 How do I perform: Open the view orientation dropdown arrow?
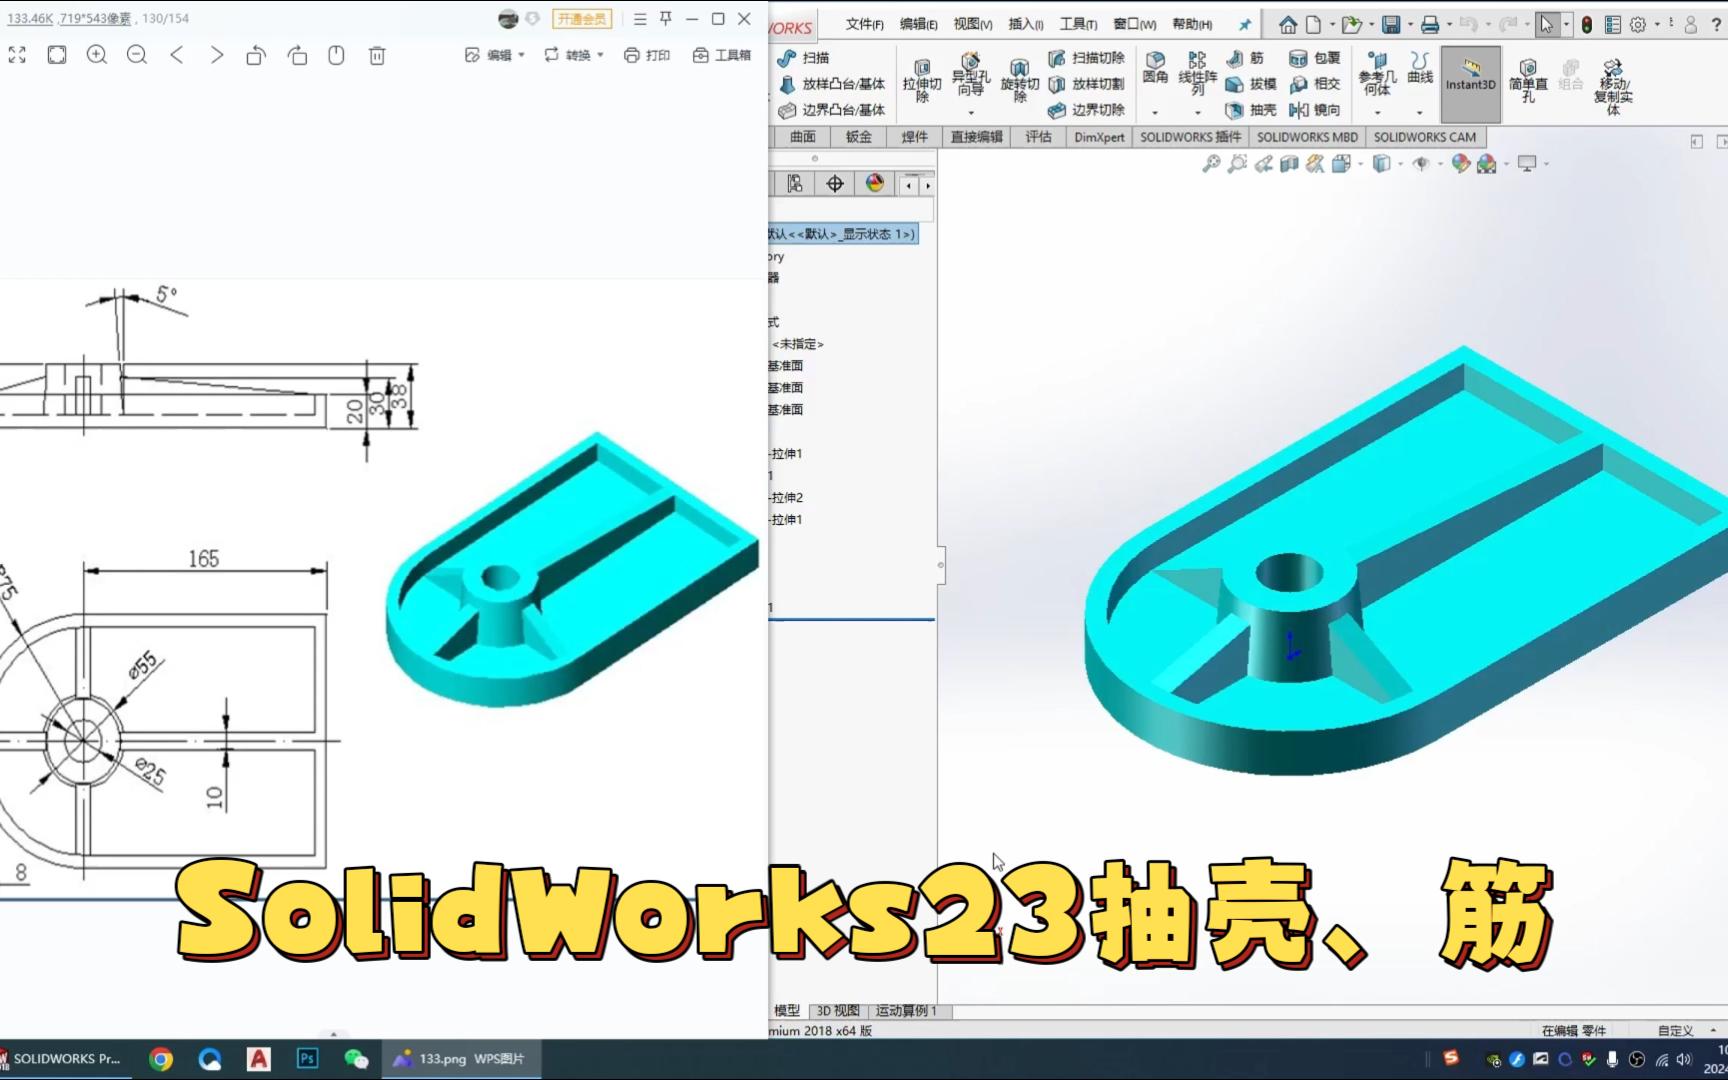pos(1360,164)
